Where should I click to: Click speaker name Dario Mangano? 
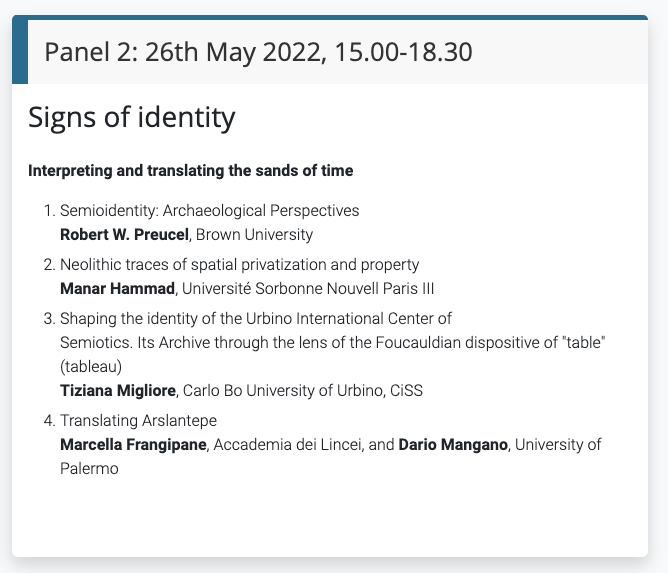[x=454, y=444]
